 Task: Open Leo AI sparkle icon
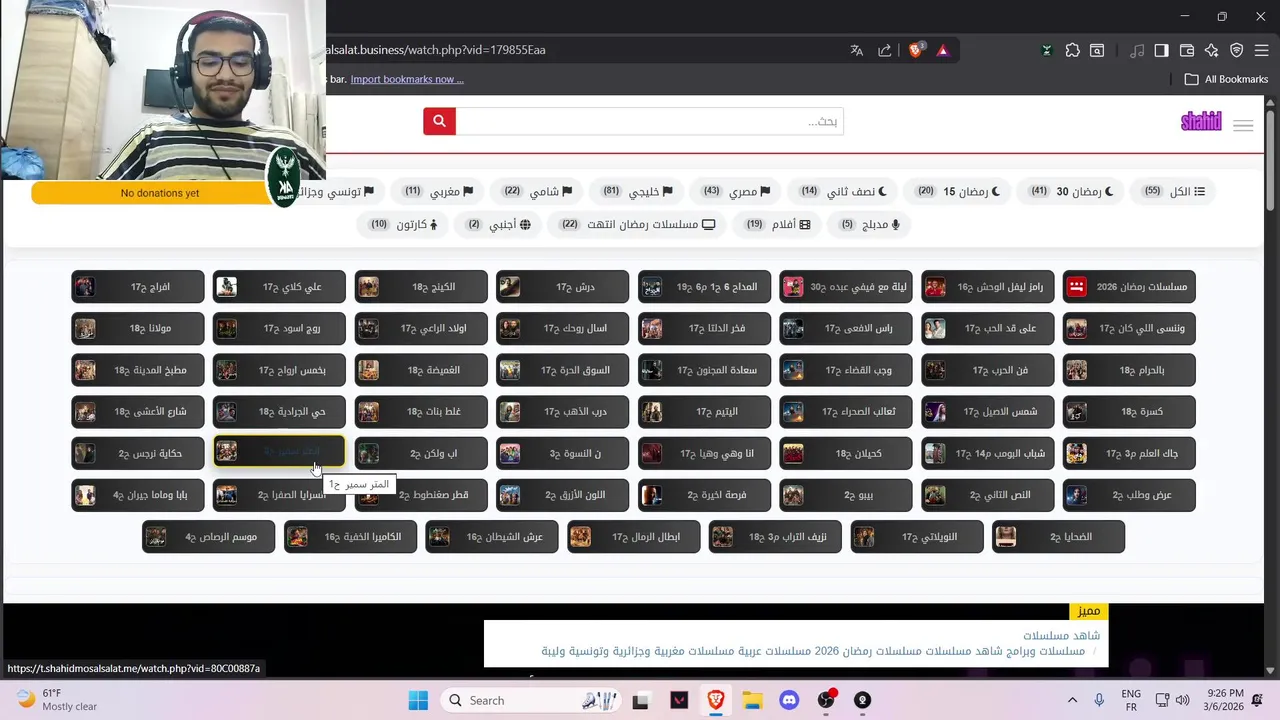pos(1211,50)
